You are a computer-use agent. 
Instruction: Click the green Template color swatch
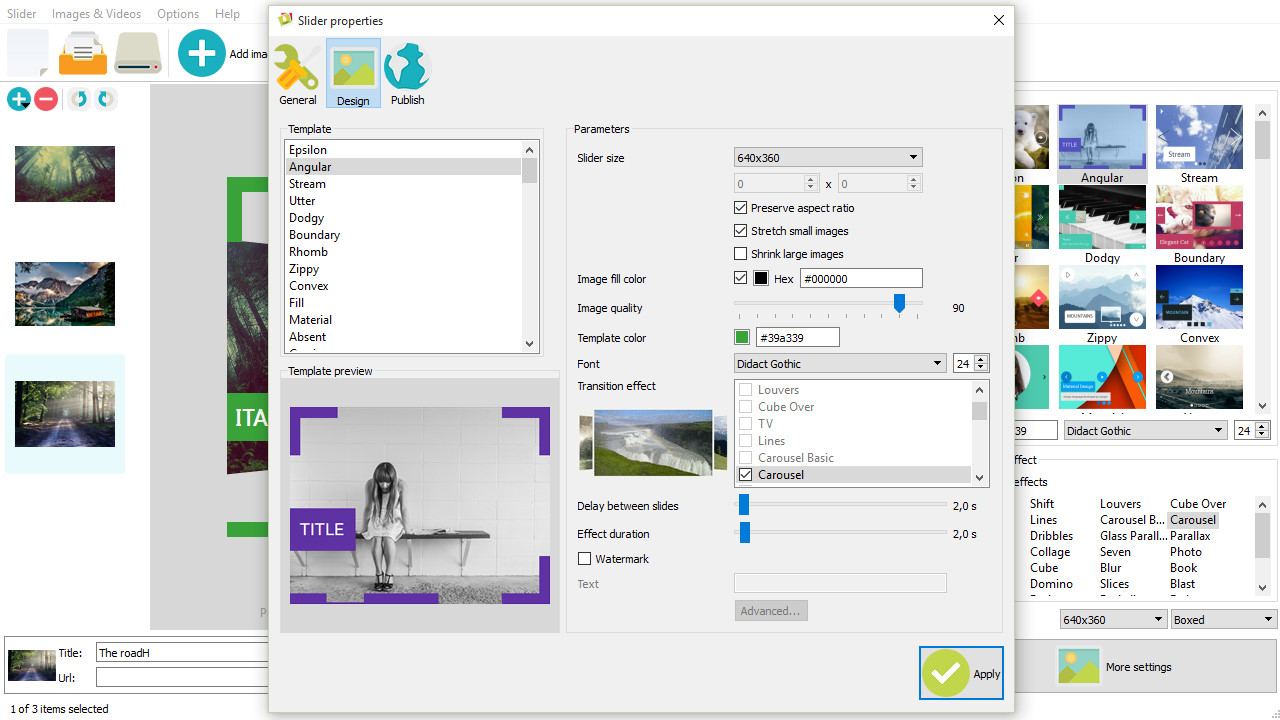(x=742, y=338)
